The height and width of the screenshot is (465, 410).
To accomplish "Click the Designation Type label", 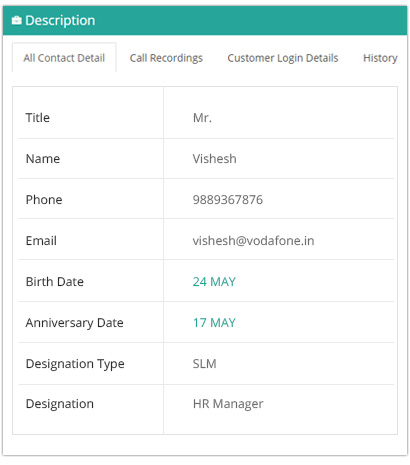I will (x=75, y=364).
